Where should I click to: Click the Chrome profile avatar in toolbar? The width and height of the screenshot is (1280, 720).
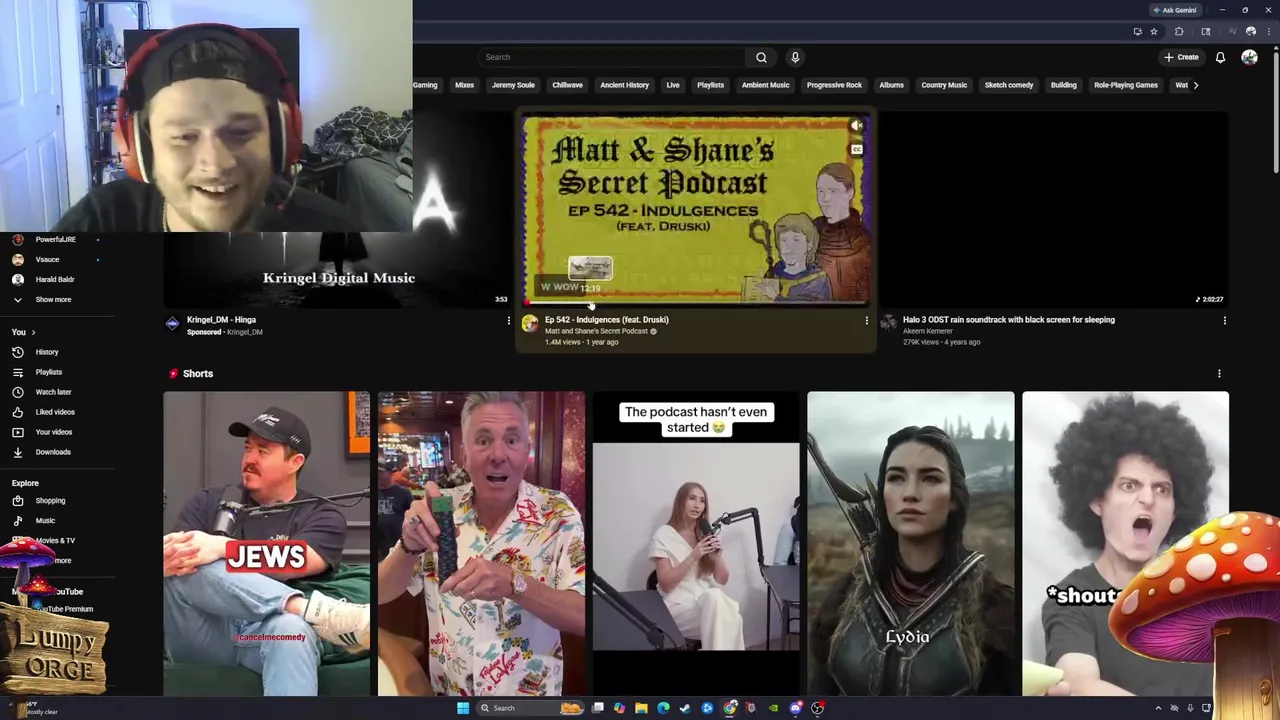1250,32
